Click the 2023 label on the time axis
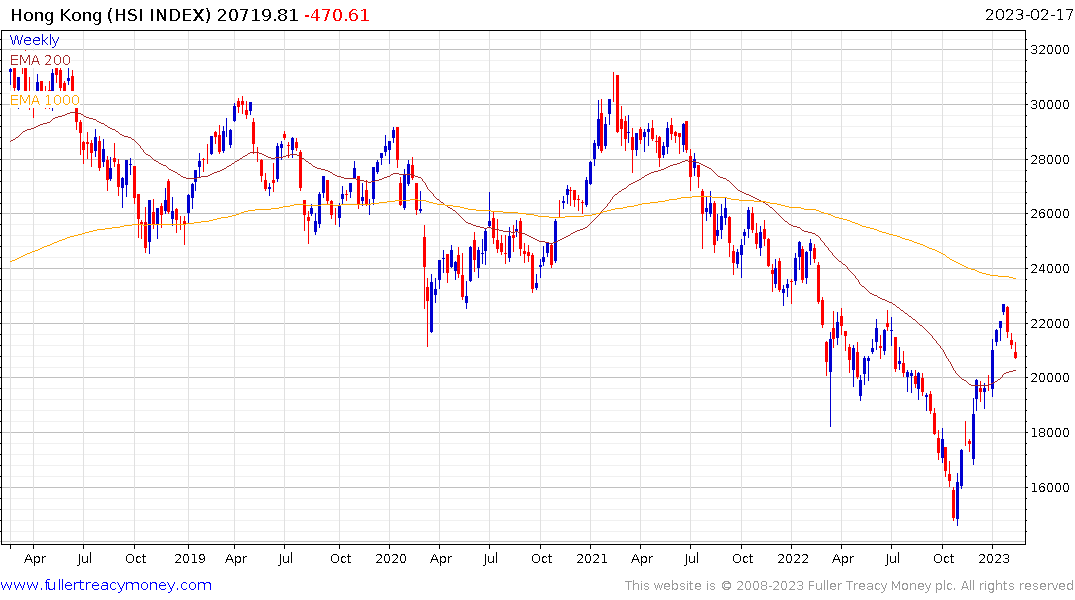1075x600 pixels. [993, 558]
